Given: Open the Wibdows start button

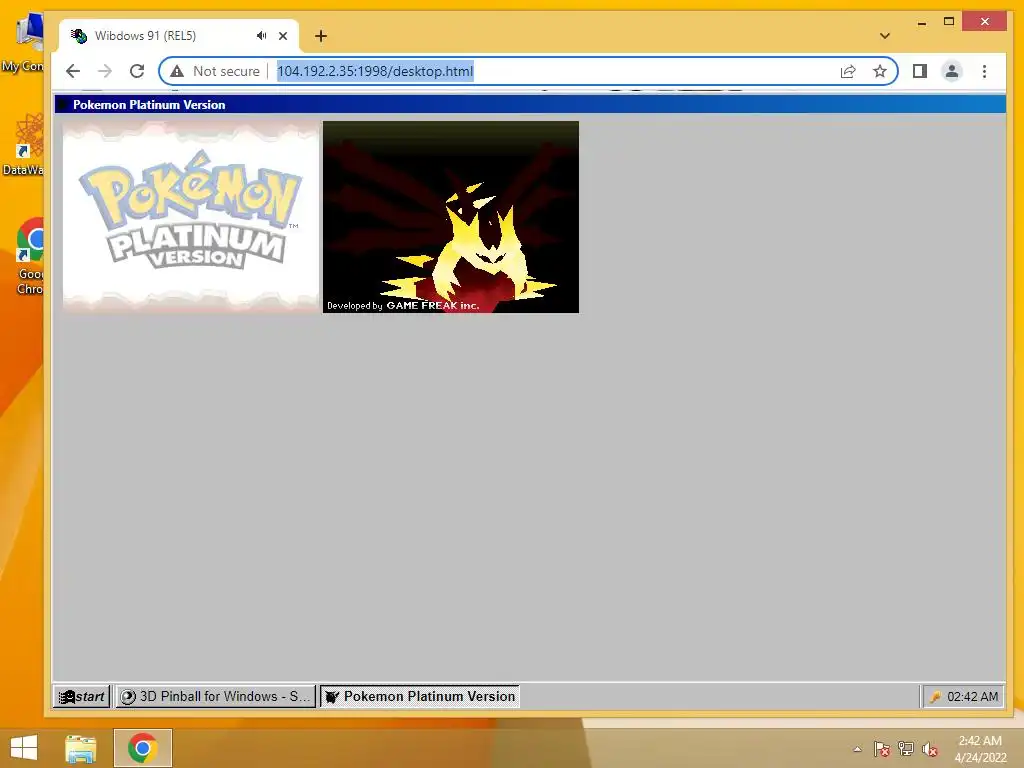Looking at the screenshot, I should click(x=82, y=696).
